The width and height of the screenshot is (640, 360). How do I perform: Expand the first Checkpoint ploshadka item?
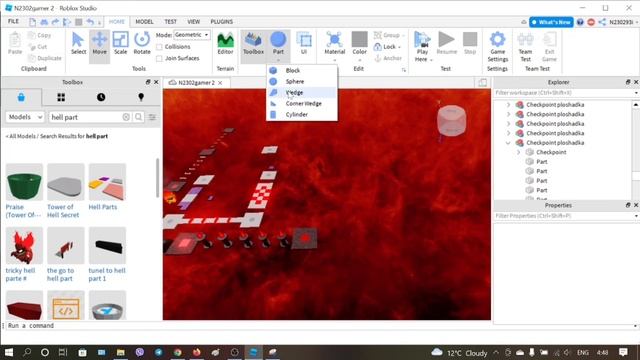click(508, 105)
